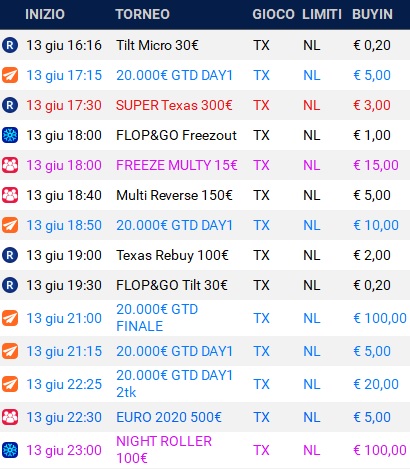The height and width of the screenshot is (469, 410).
Task: Click the R icon beside SUPER Texas 300€
Action: click(x=10, y=105)
